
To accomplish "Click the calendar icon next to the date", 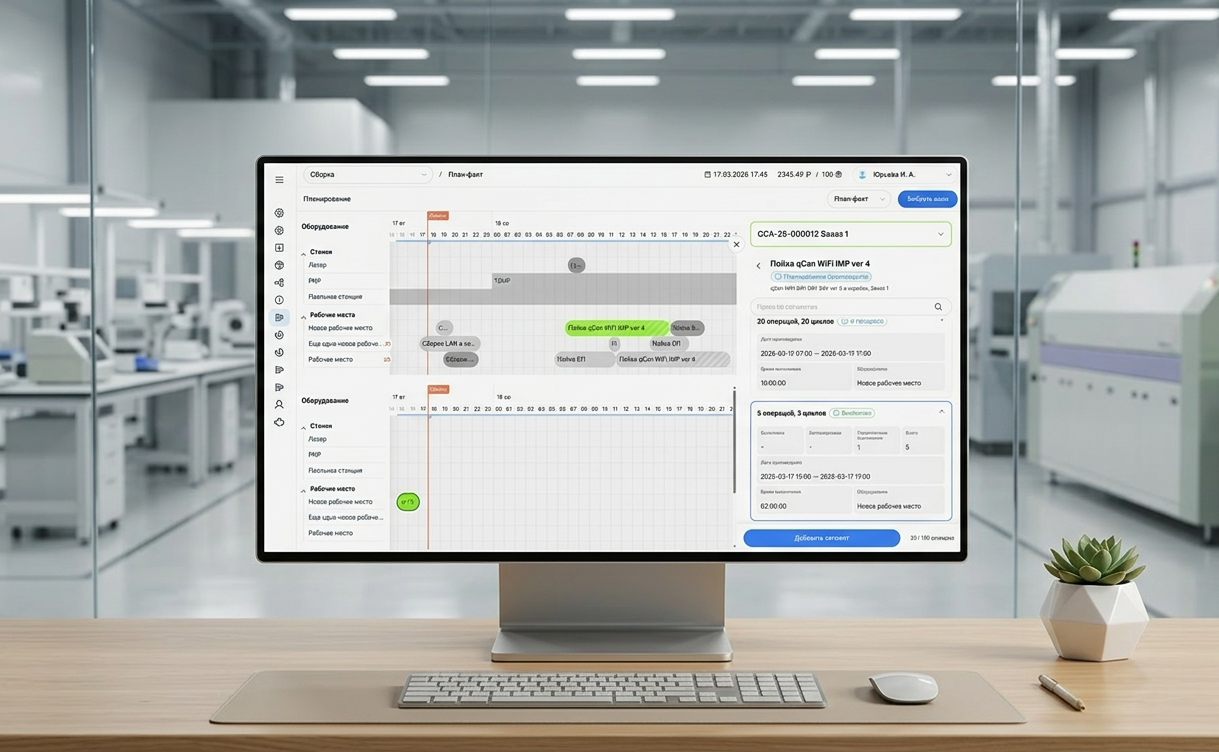I will [707, 175].
